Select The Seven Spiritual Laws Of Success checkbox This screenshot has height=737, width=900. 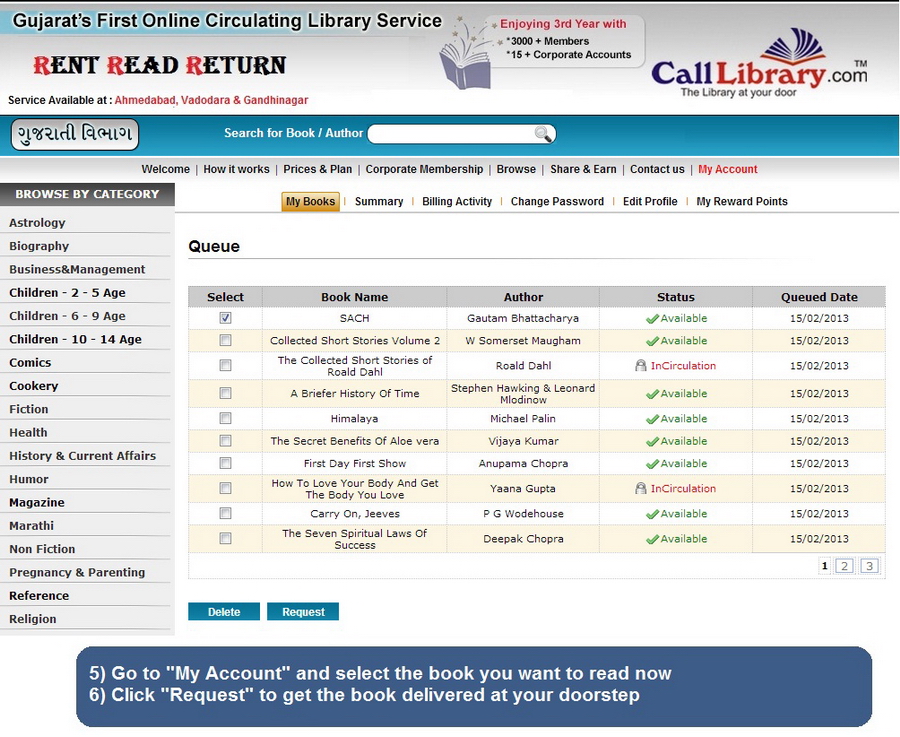pyautogui.click(x=225, y=538)
